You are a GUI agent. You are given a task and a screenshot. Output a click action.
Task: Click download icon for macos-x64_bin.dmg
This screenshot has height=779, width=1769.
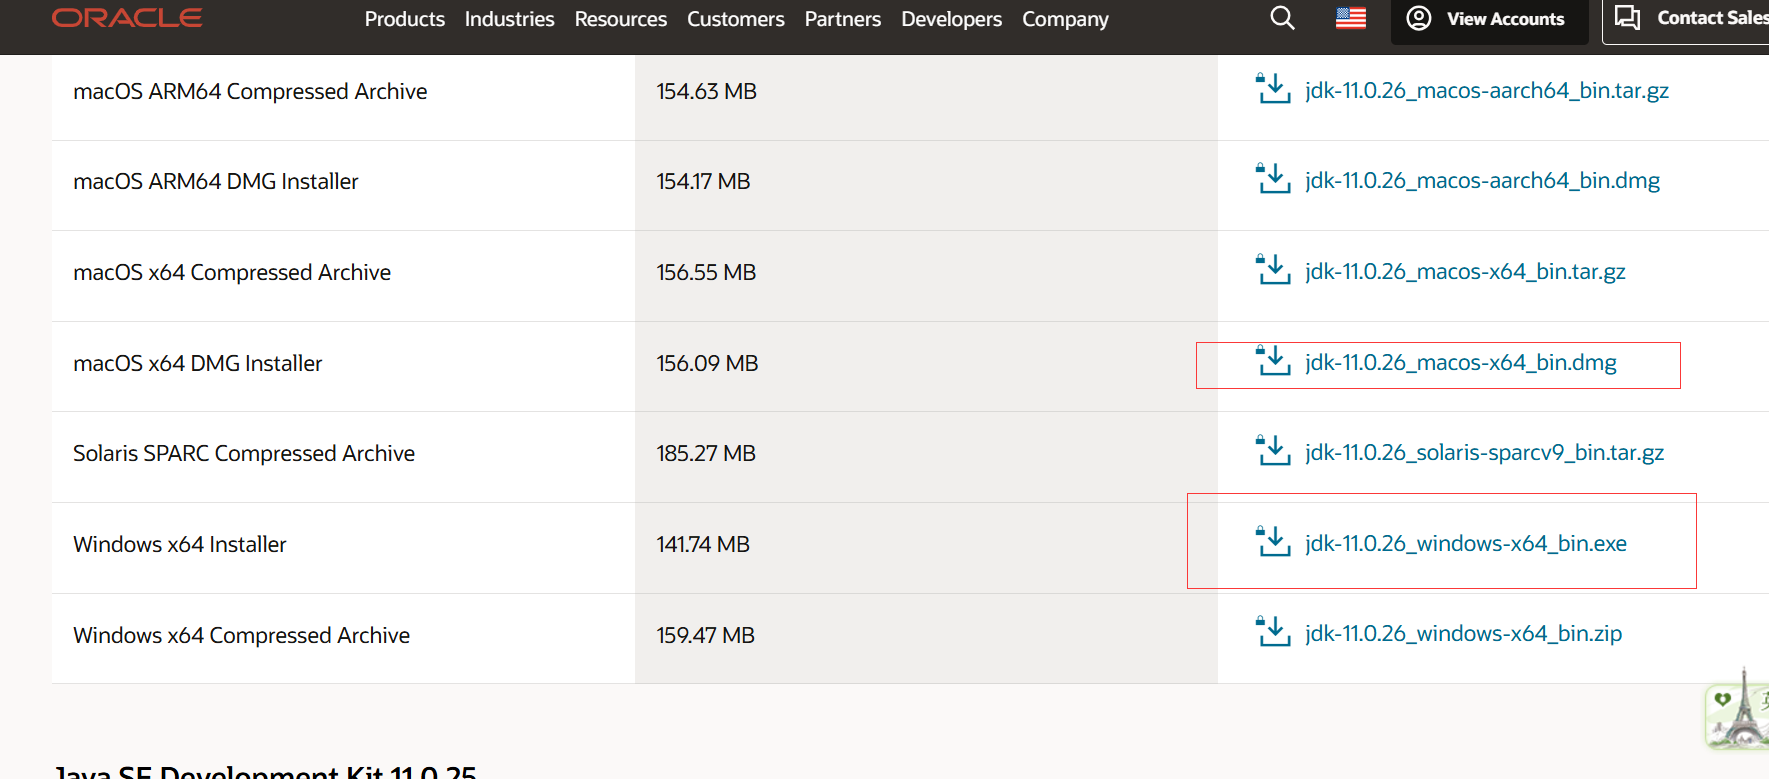1273,360
